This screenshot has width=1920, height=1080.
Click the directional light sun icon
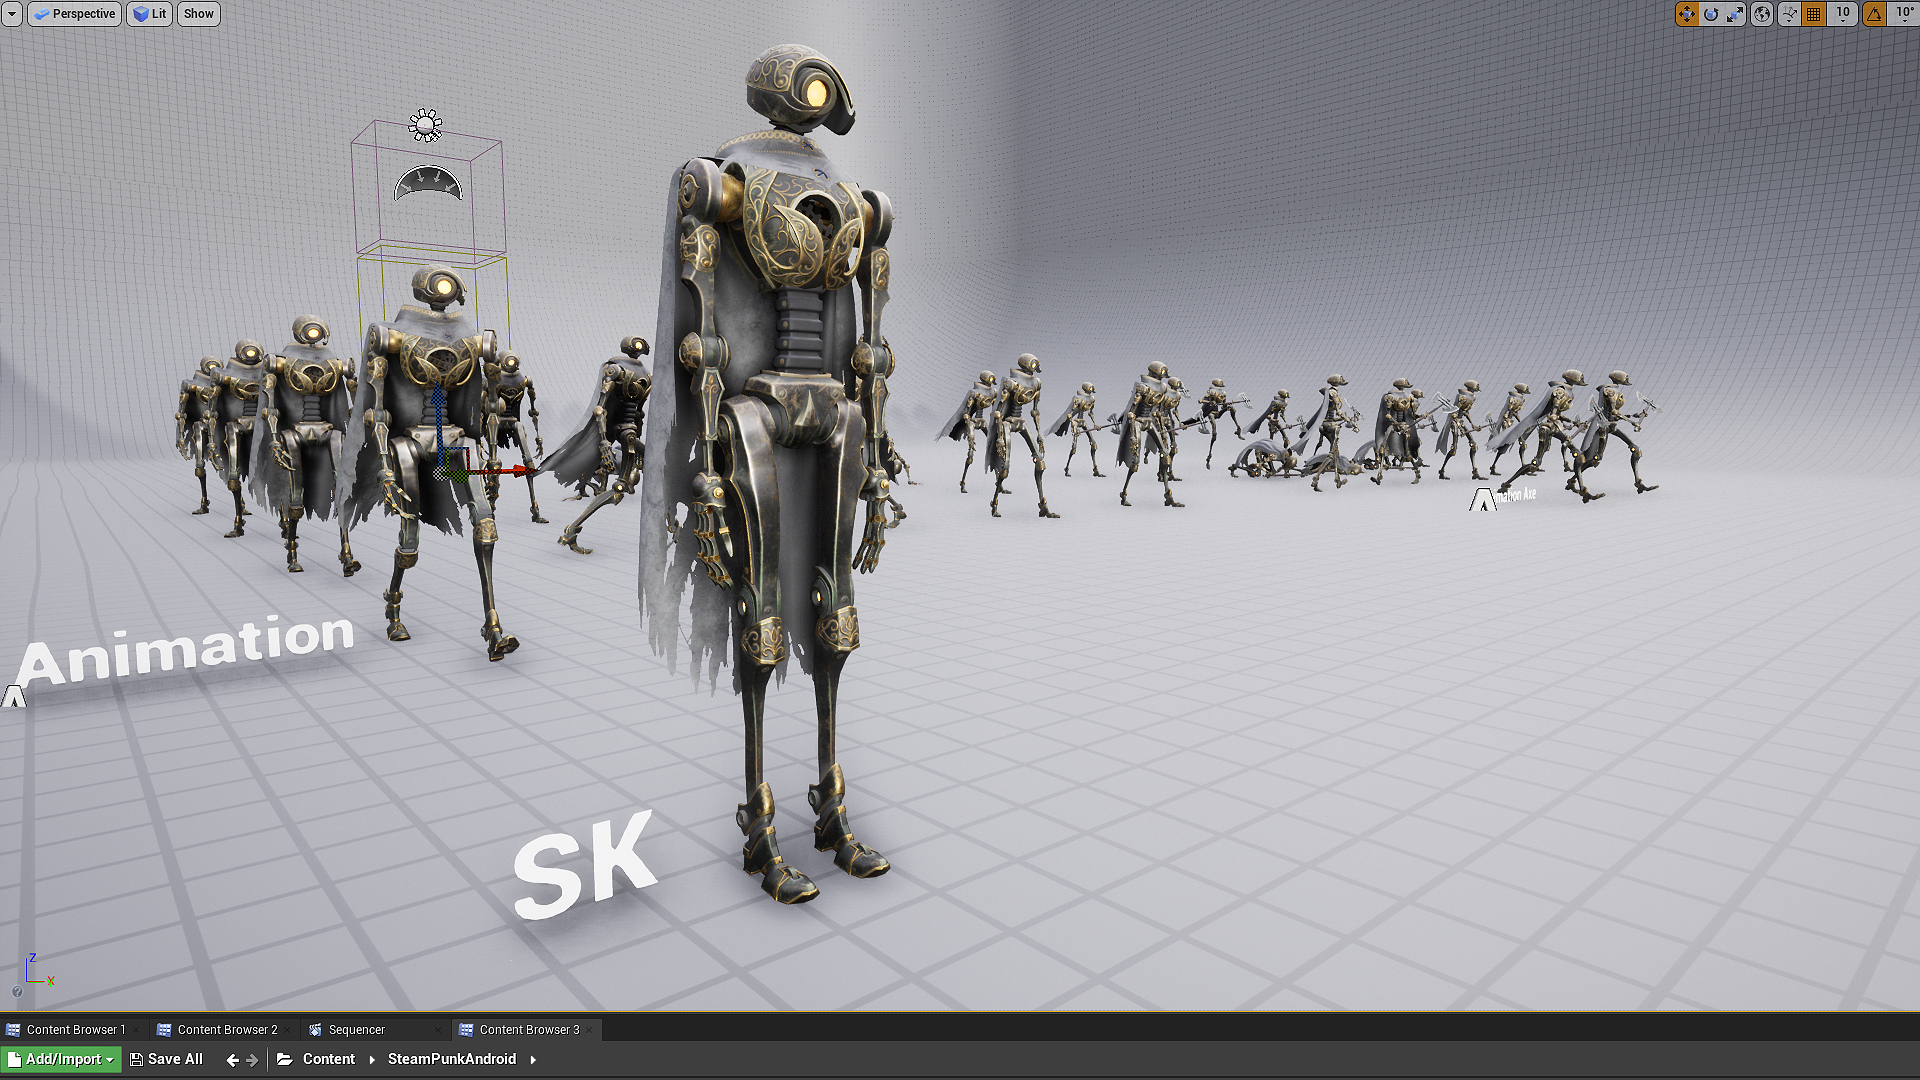[x=425, y=125]
